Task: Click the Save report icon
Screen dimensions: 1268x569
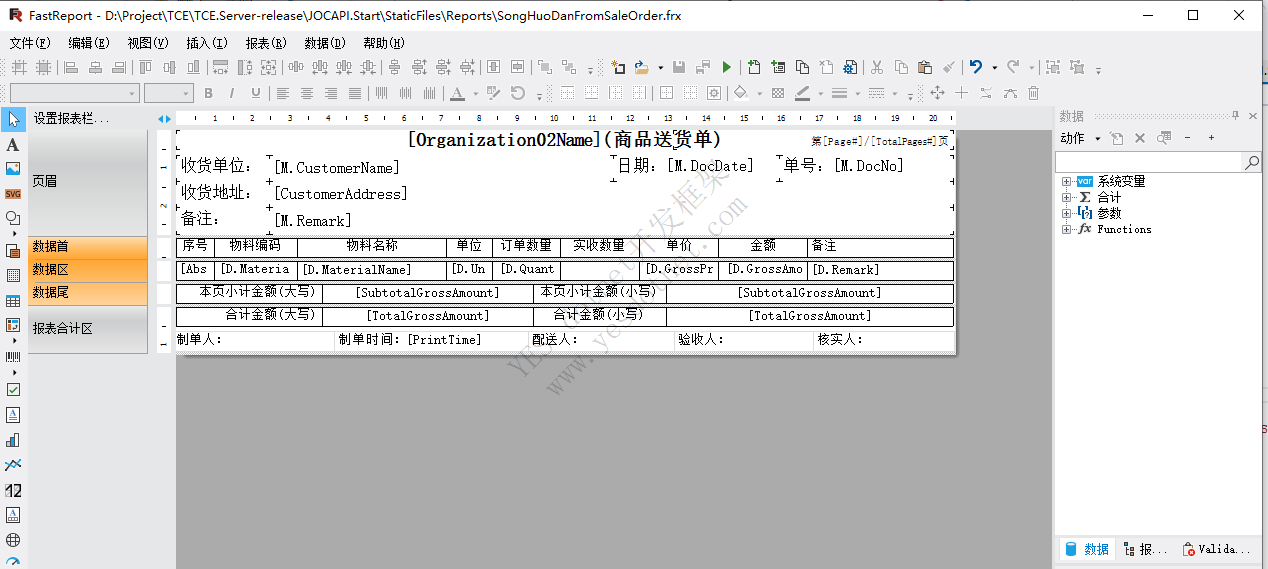Action: point(679,67)
